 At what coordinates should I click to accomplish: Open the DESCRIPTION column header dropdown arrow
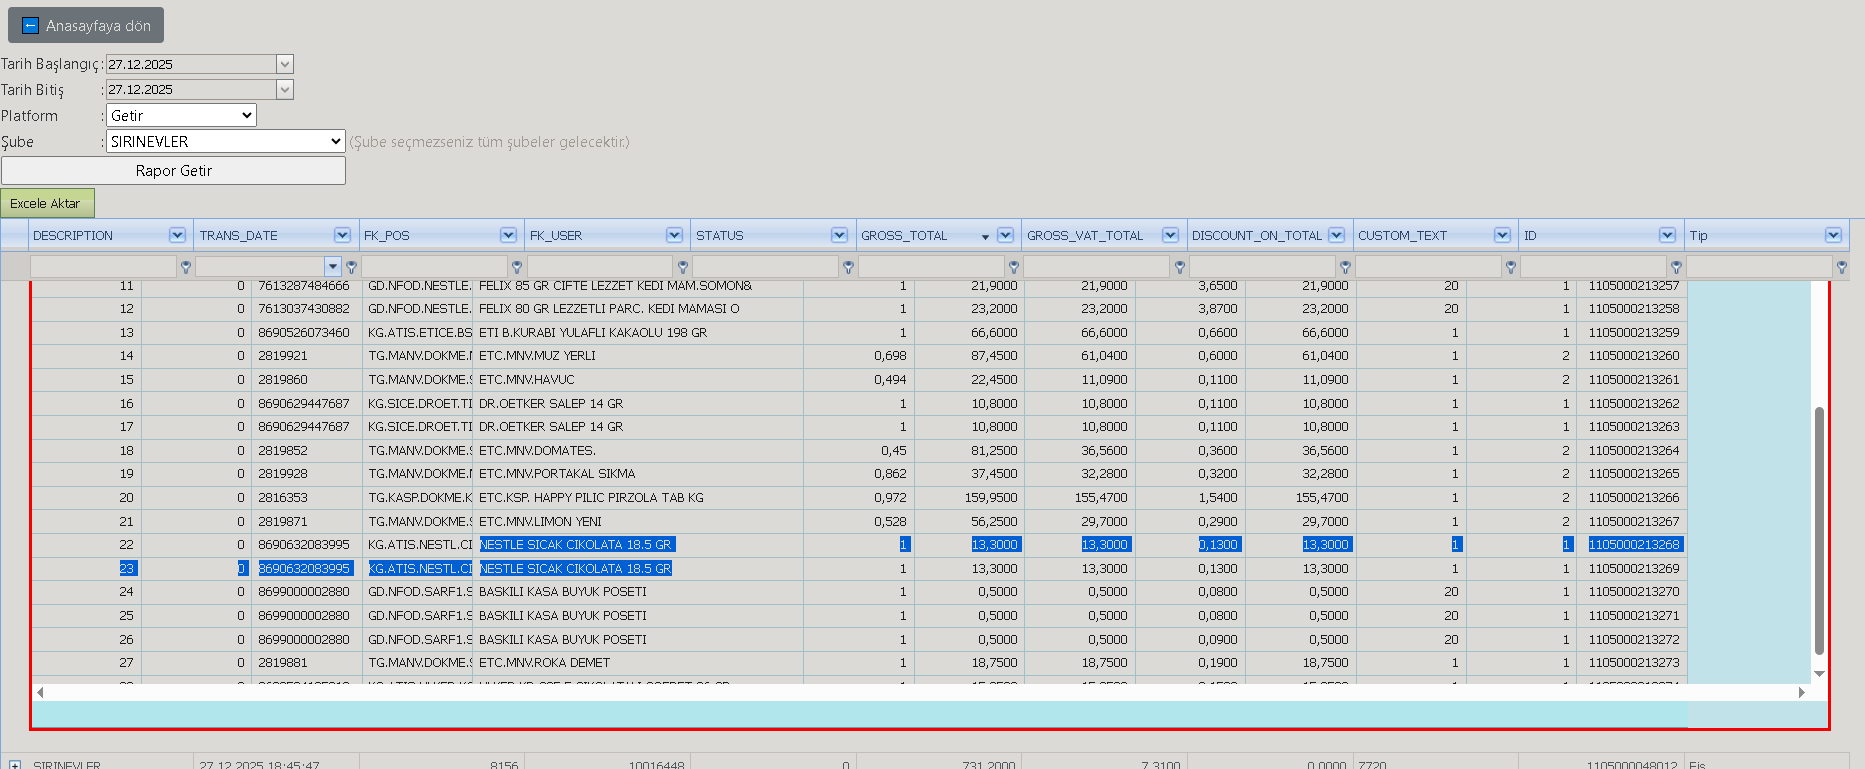(177, 235)
